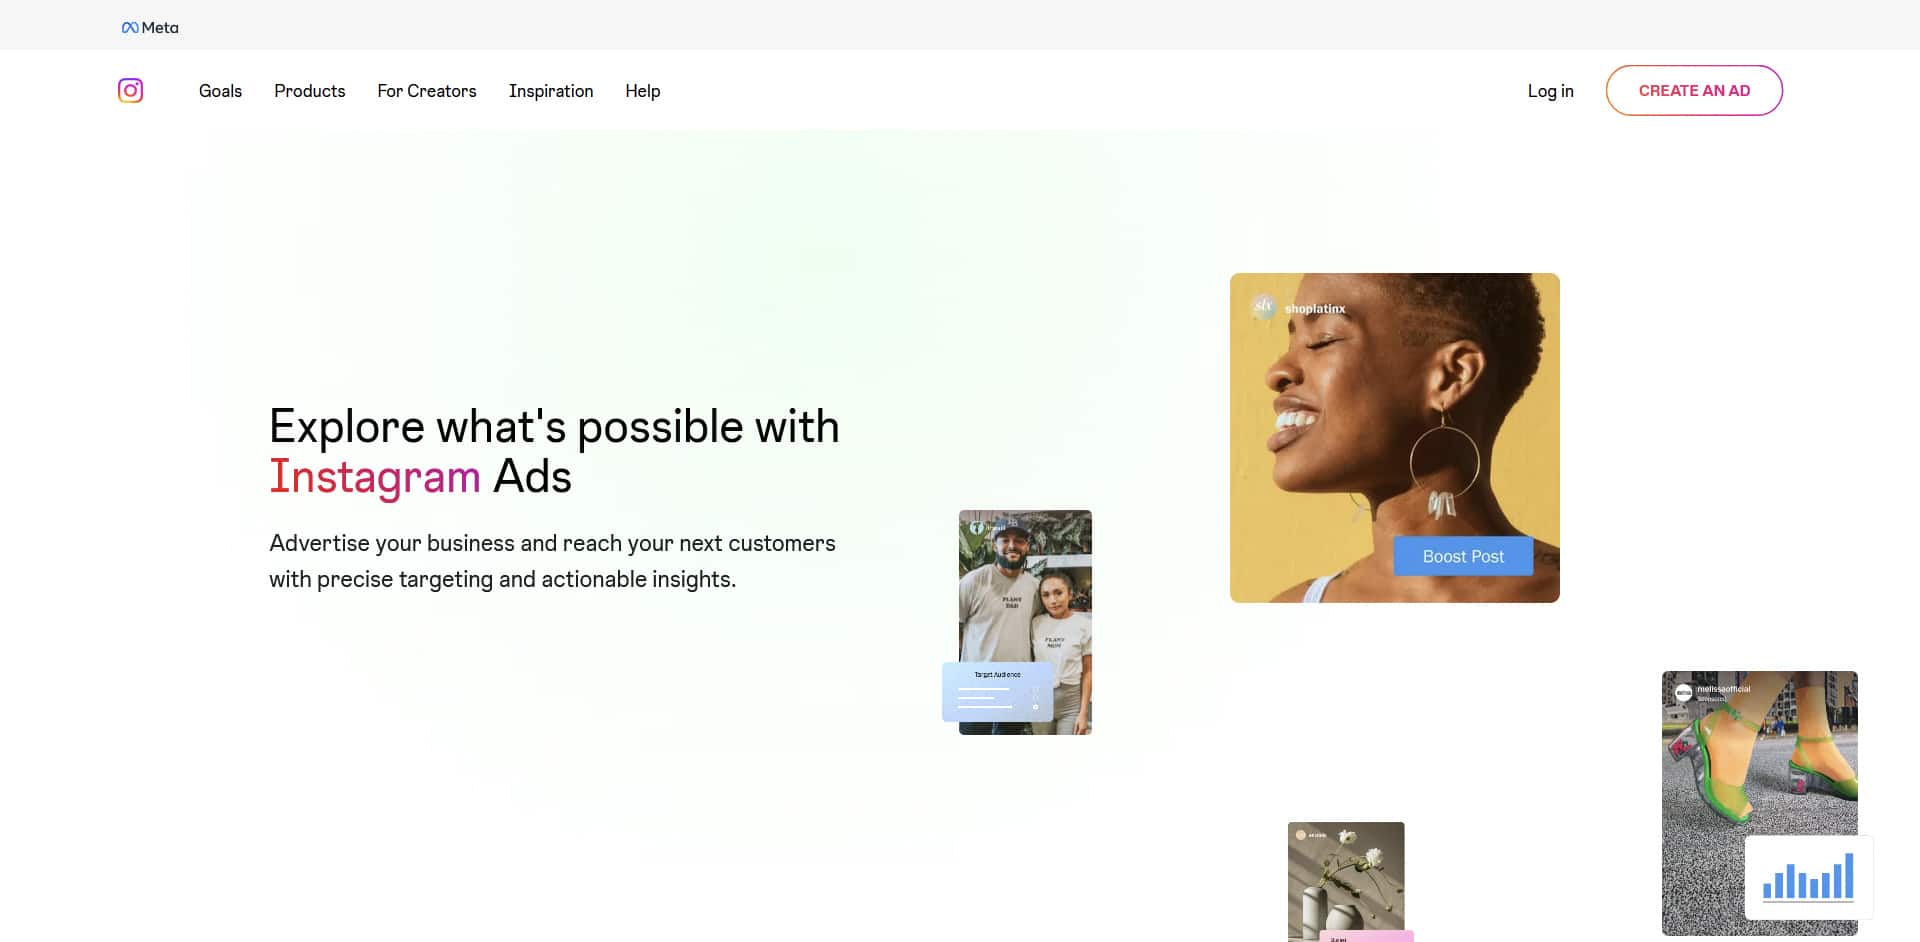Click the Meta logo at top
This screenshot has height=942, width=1920.
[150, 28]
